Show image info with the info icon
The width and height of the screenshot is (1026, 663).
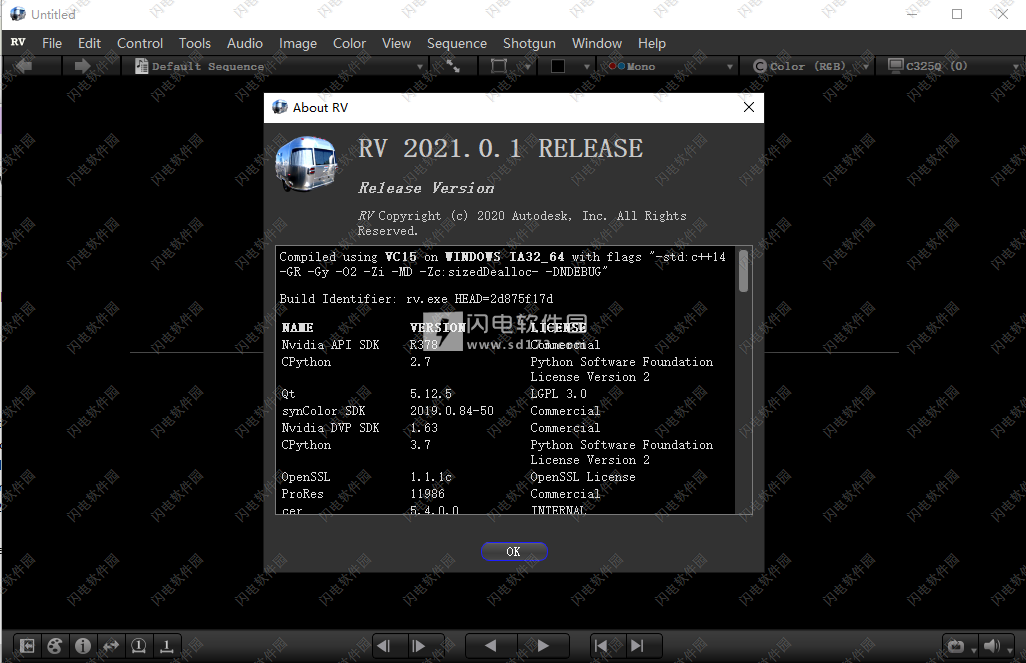(83, 646)
